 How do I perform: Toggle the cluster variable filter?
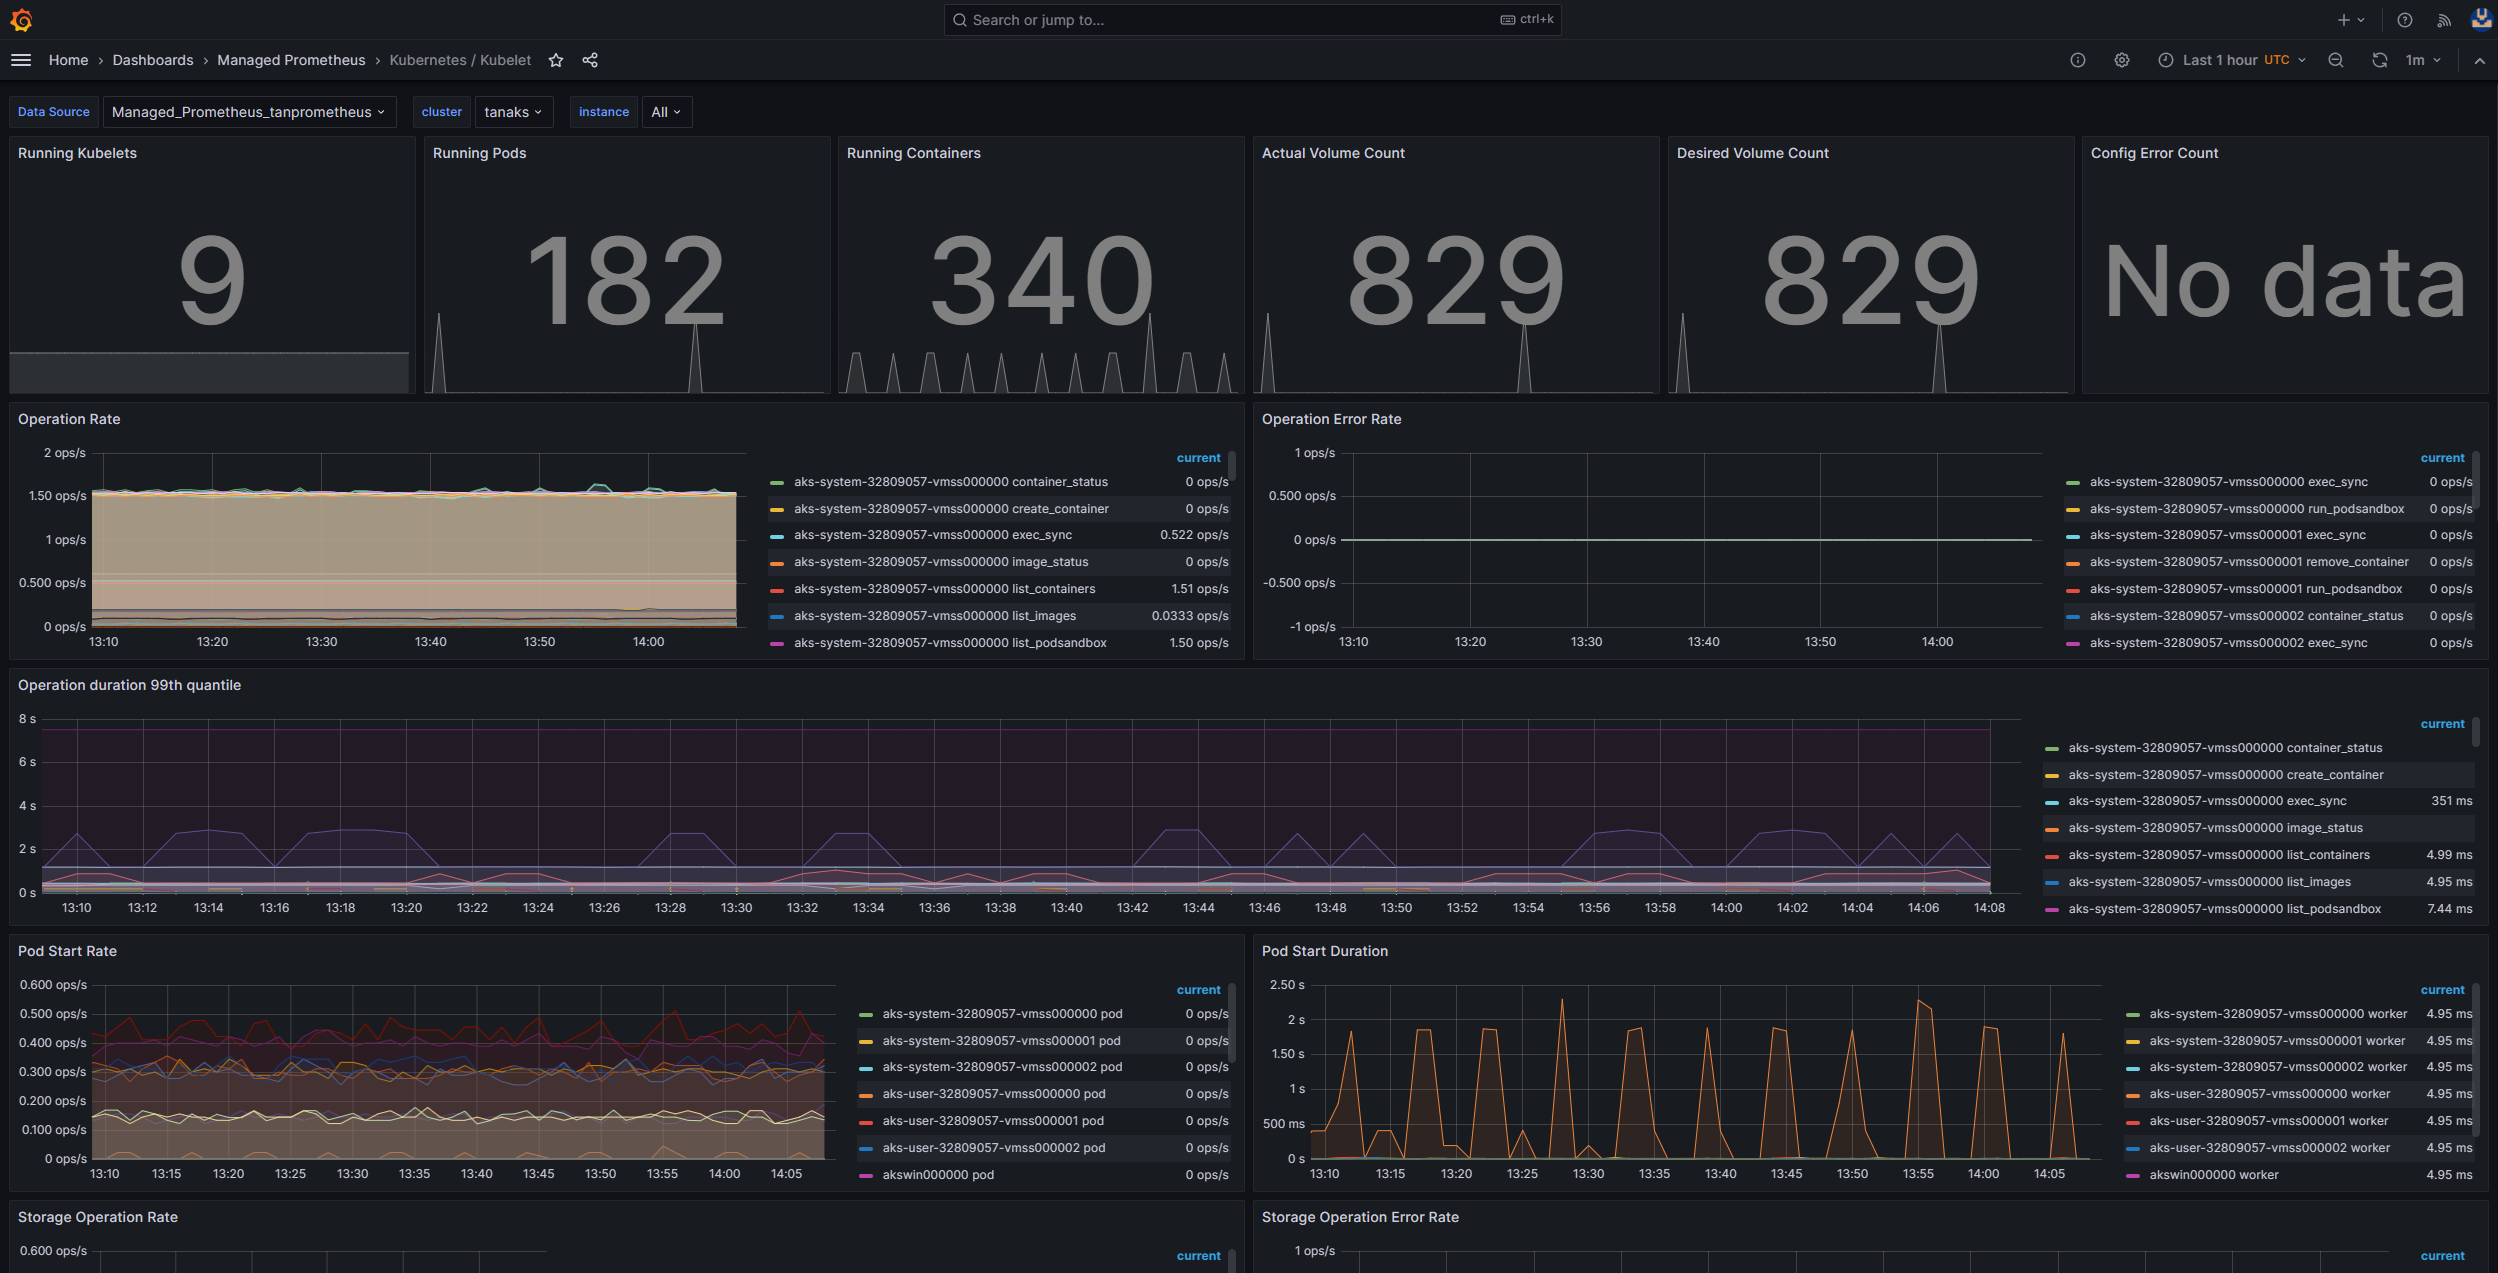441,111
